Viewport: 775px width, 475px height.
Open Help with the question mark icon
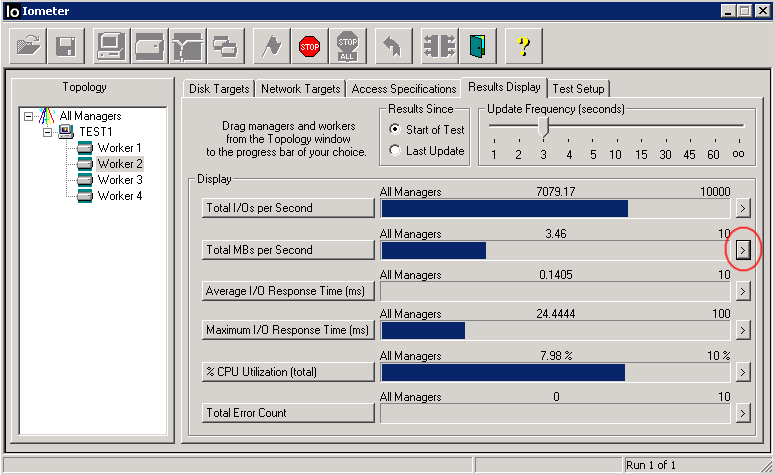pos(523,46)
